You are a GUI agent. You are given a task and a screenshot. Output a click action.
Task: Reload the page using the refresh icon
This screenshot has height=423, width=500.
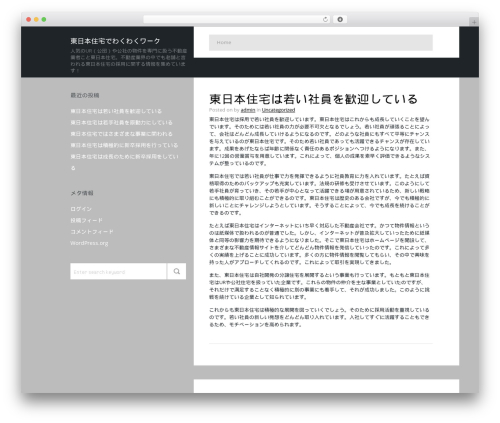tap(325, 20)
